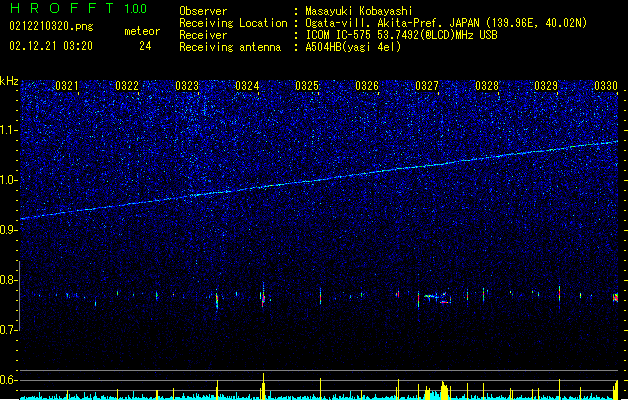Viewport: 629px width, 400px height.
Task: Click the version number 1.0.0
Action: pos(135,9)
